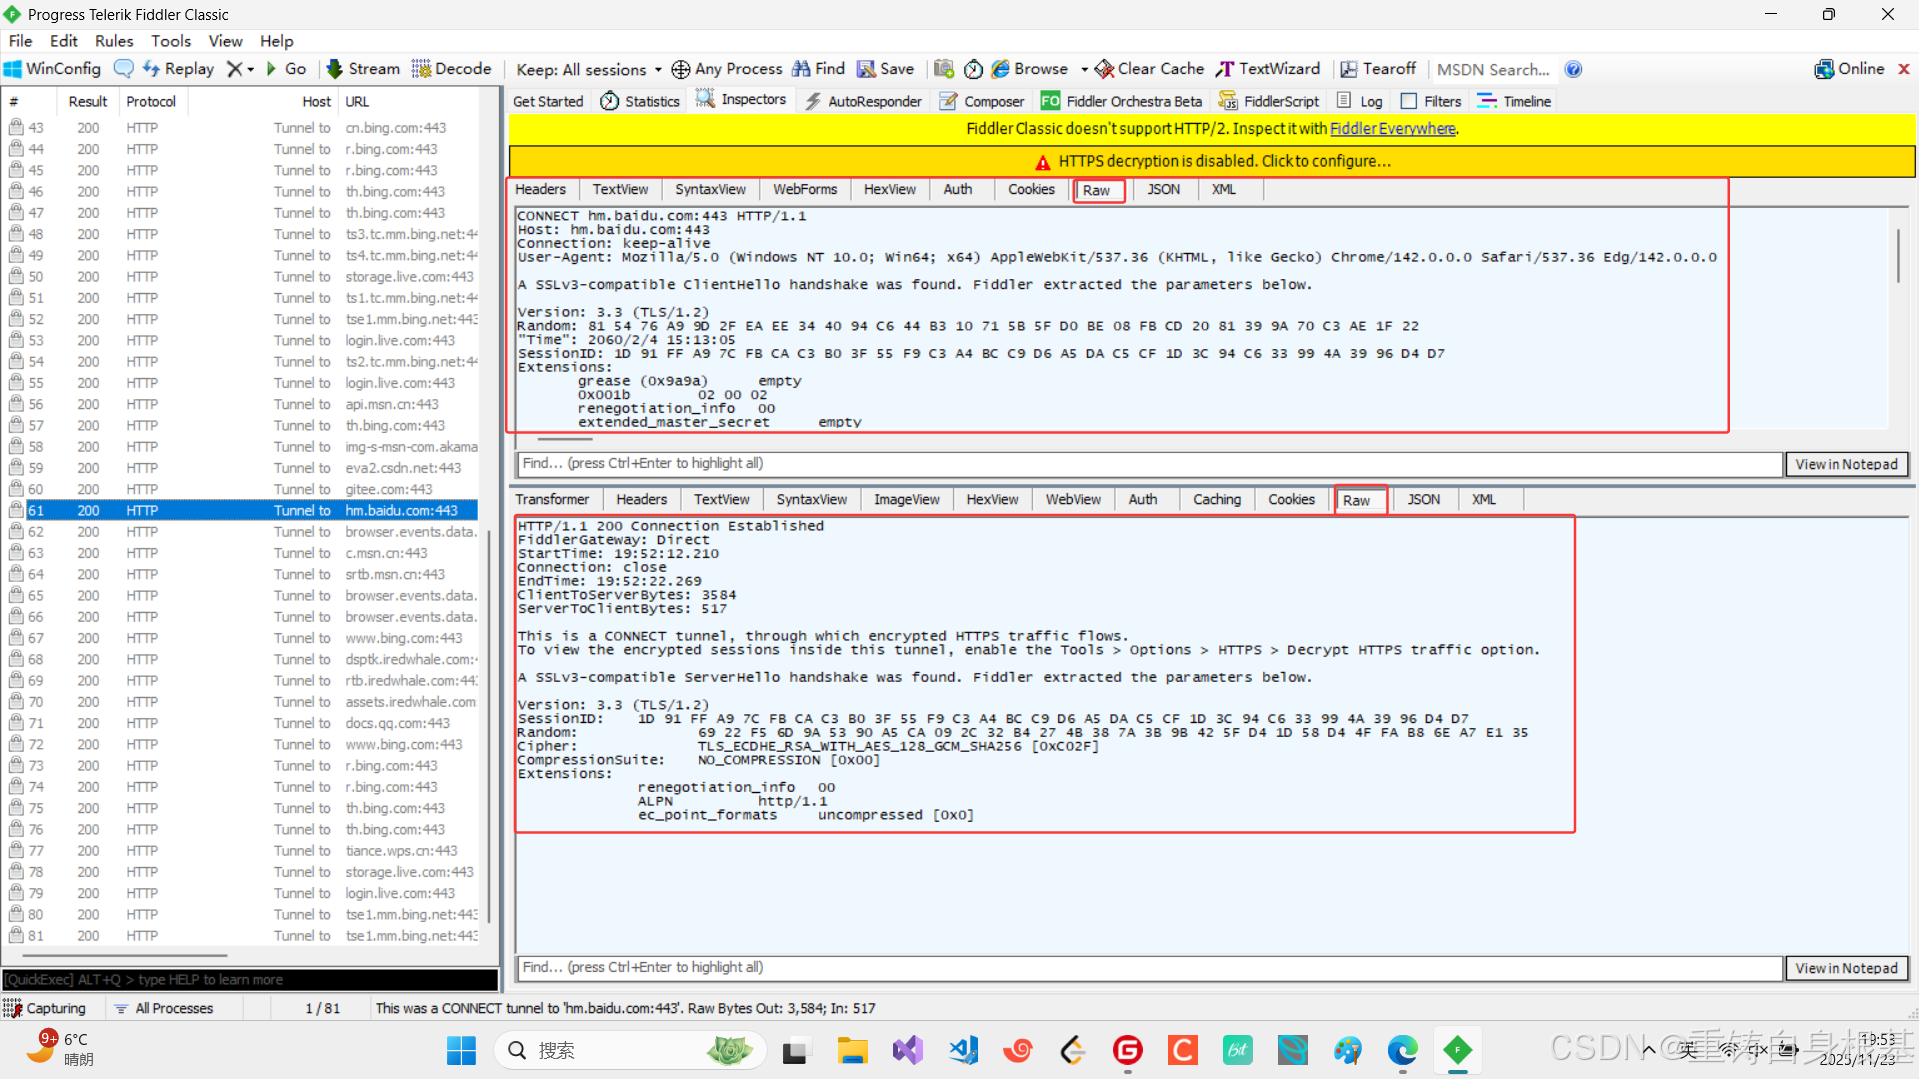Open the Rules menu
Viewport: 1919px width, 1079px height.
pos(113,41)
